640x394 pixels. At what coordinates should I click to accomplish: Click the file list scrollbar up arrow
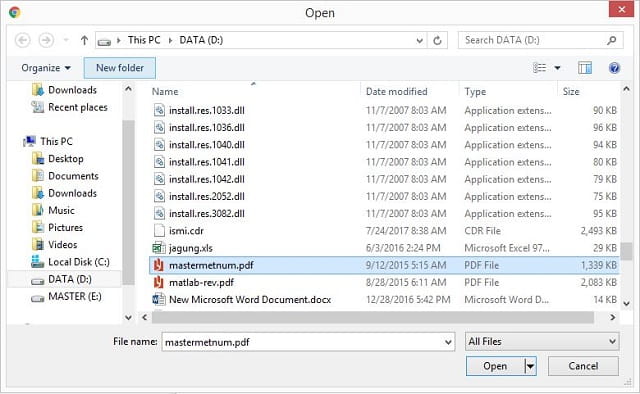[x=627, y=89]
